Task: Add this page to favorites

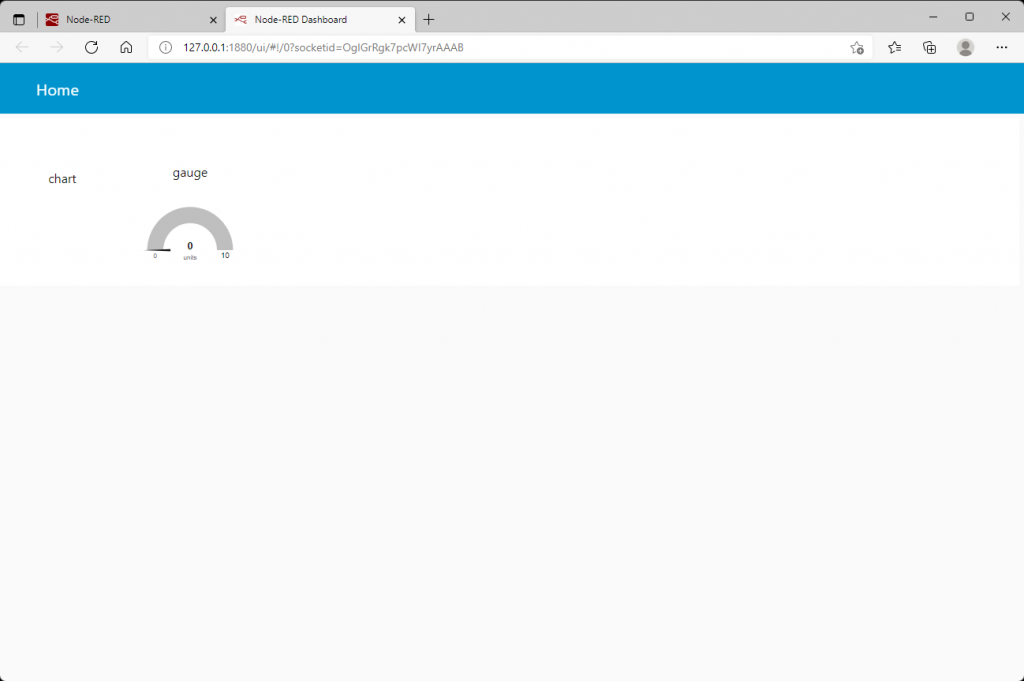Action: [x=857, y=48]
